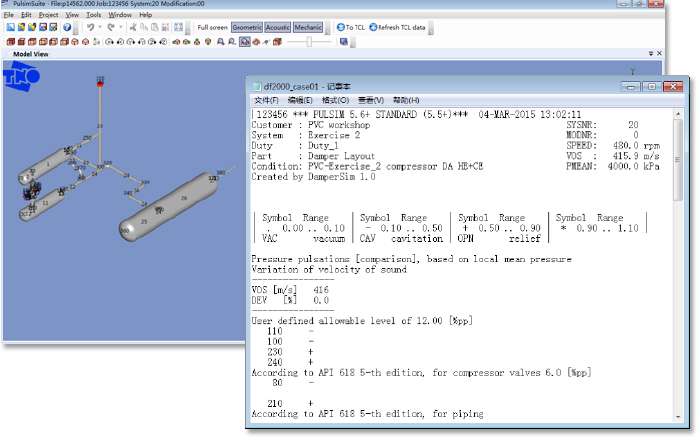Click the red cube icon before slider
Viewport: 697px width, 437px height.
point(277,42)
